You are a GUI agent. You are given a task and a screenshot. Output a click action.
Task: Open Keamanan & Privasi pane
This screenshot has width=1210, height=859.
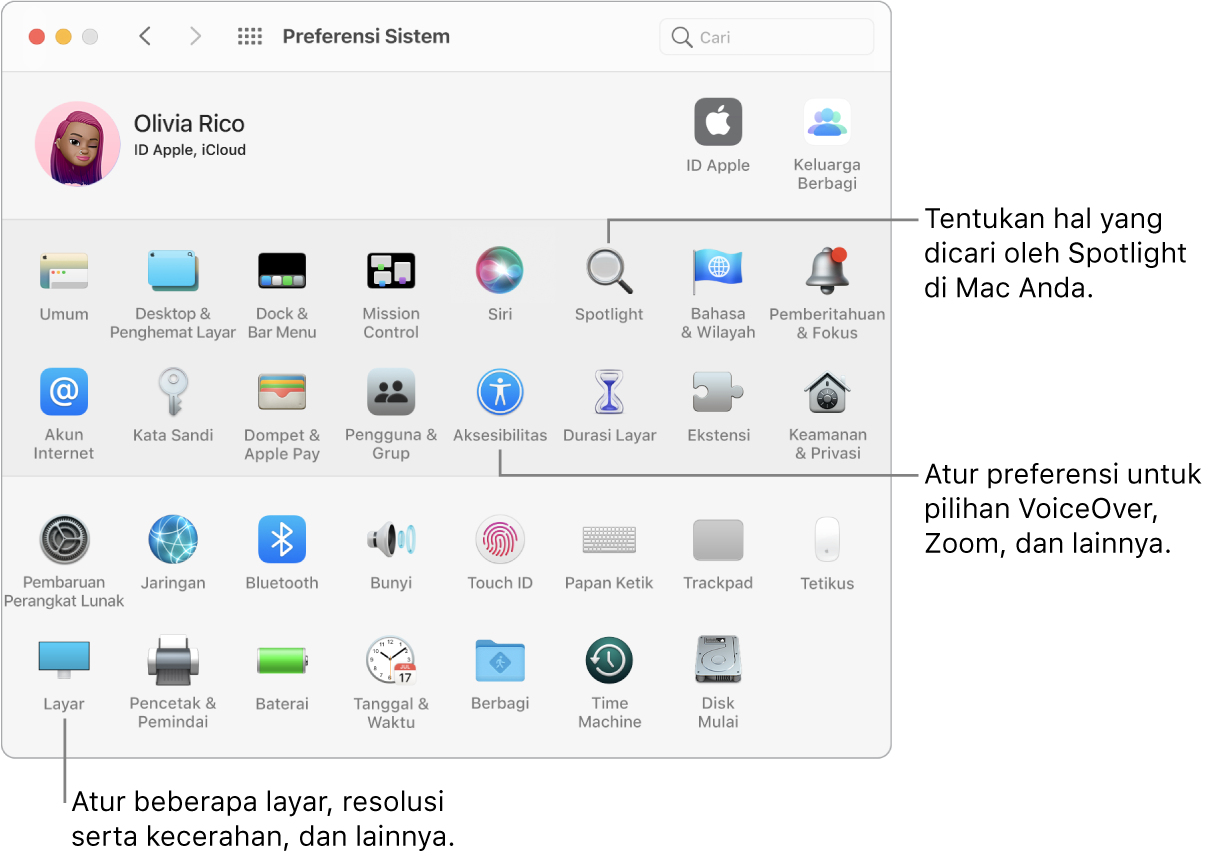tap(827, 393)
